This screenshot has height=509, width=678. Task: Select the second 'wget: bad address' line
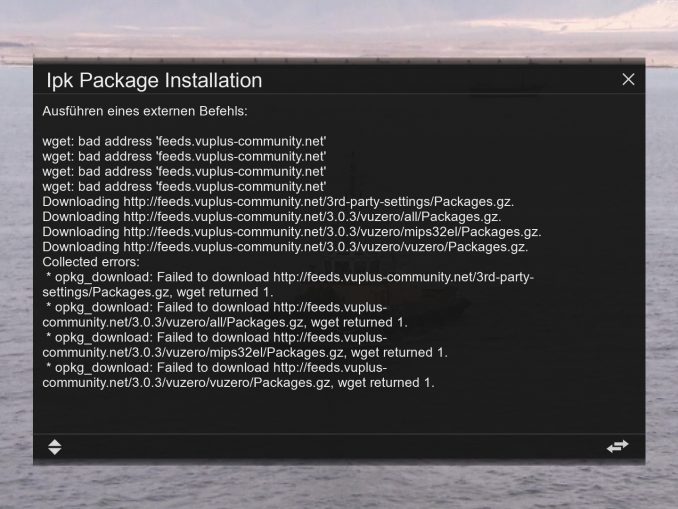[x=184, y=157]
